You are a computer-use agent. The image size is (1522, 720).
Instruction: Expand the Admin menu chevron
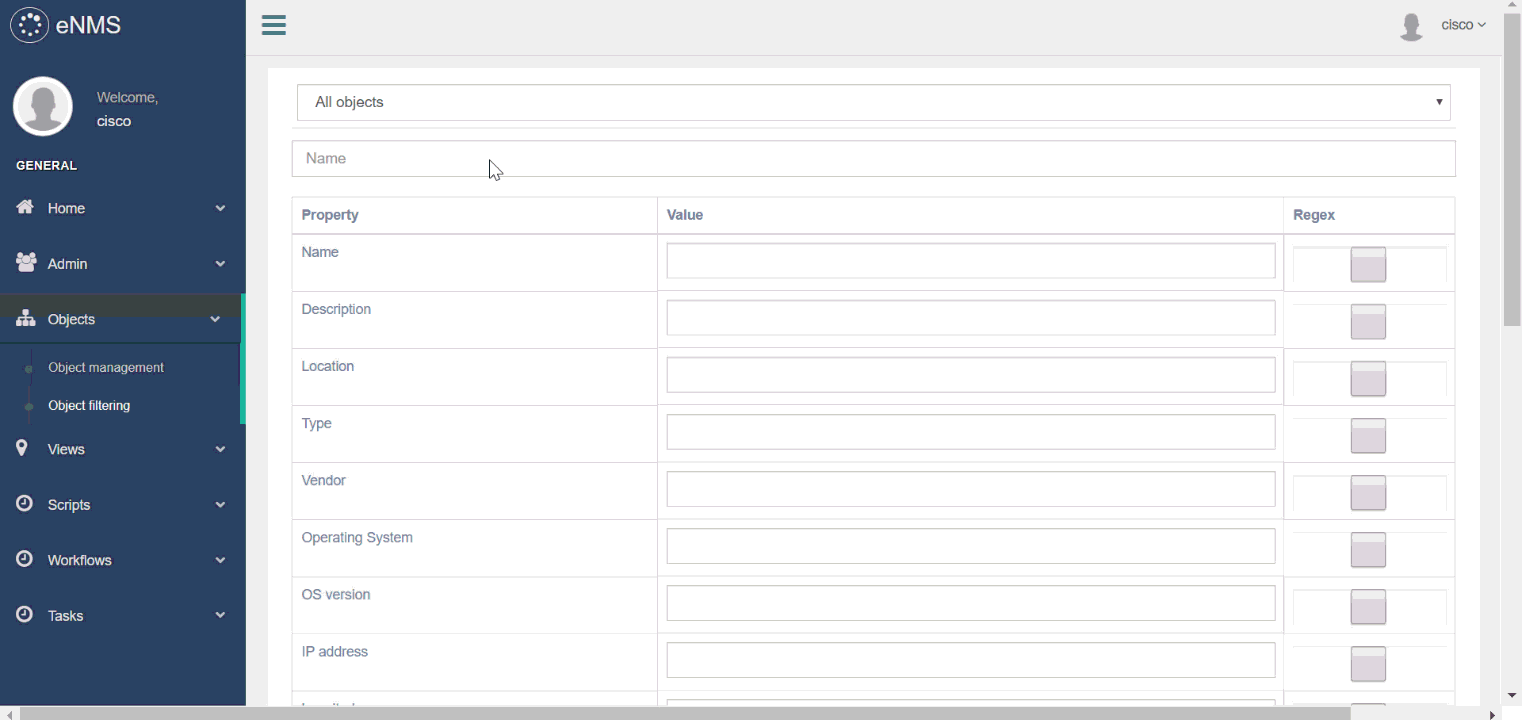click(220, 264)
